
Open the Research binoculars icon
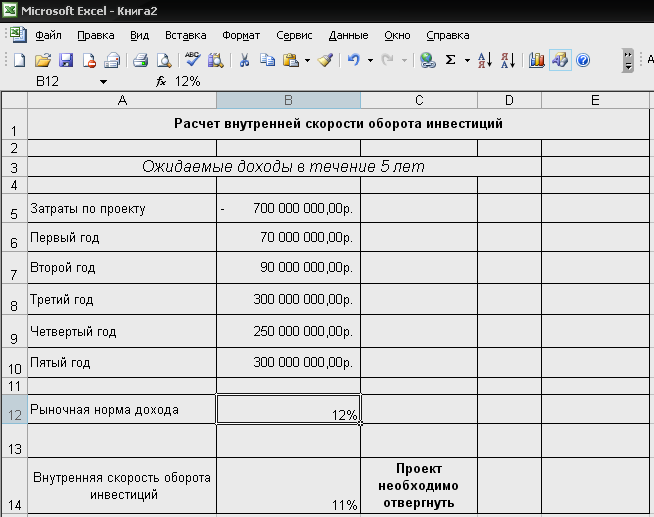[x=216, y=60]
